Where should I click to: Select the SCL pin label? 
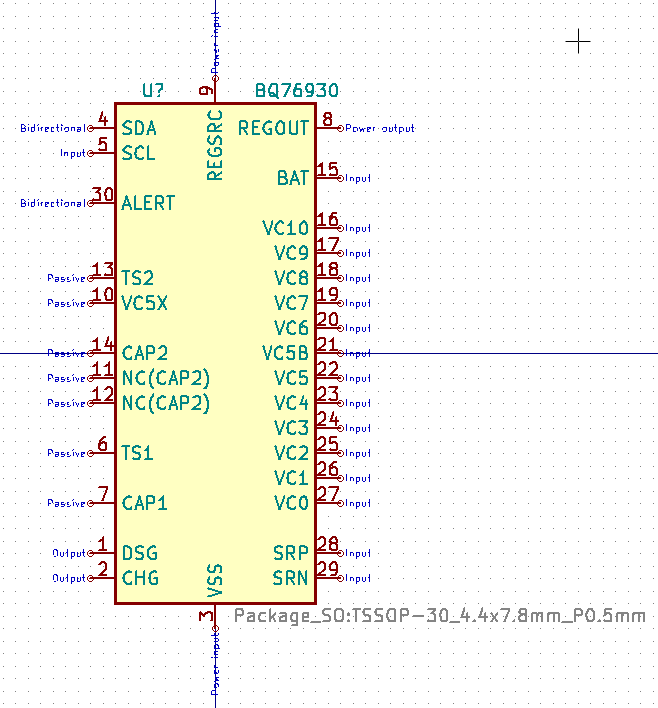138,153
